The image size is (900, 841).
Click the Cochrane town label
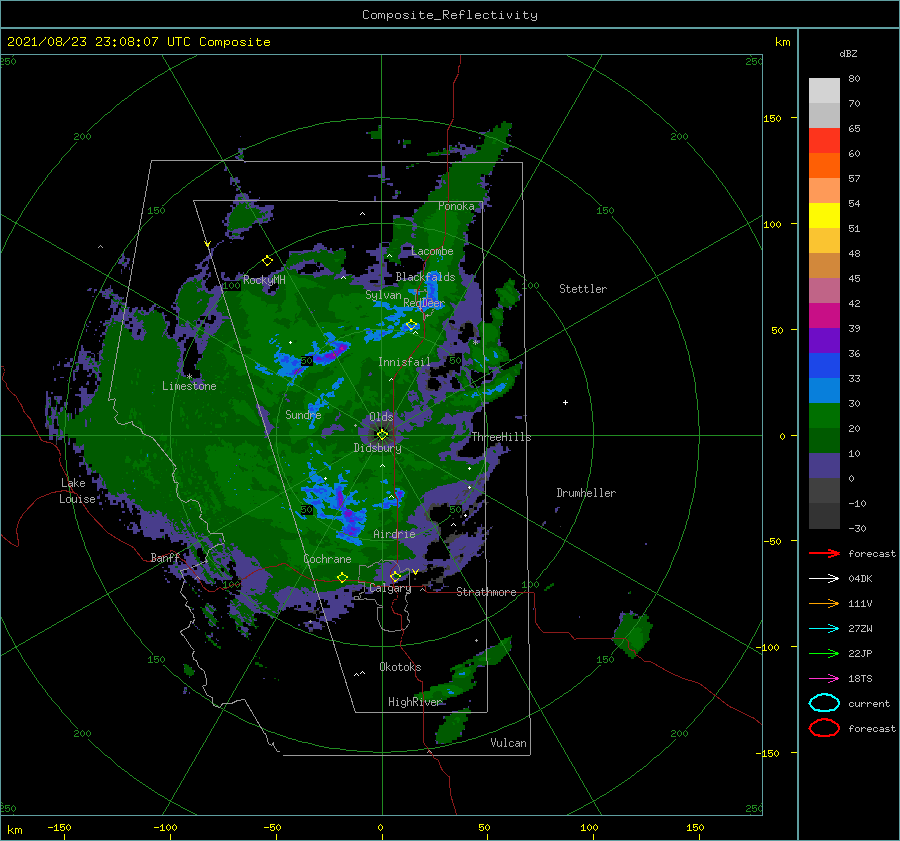click(x=327, y=559)
